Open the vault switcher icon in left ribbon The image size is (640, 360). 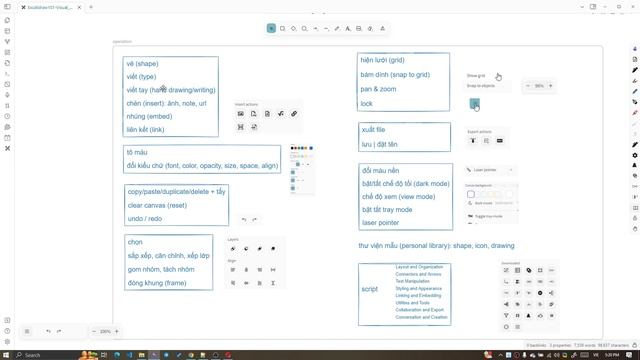click(x=7, y=320)
